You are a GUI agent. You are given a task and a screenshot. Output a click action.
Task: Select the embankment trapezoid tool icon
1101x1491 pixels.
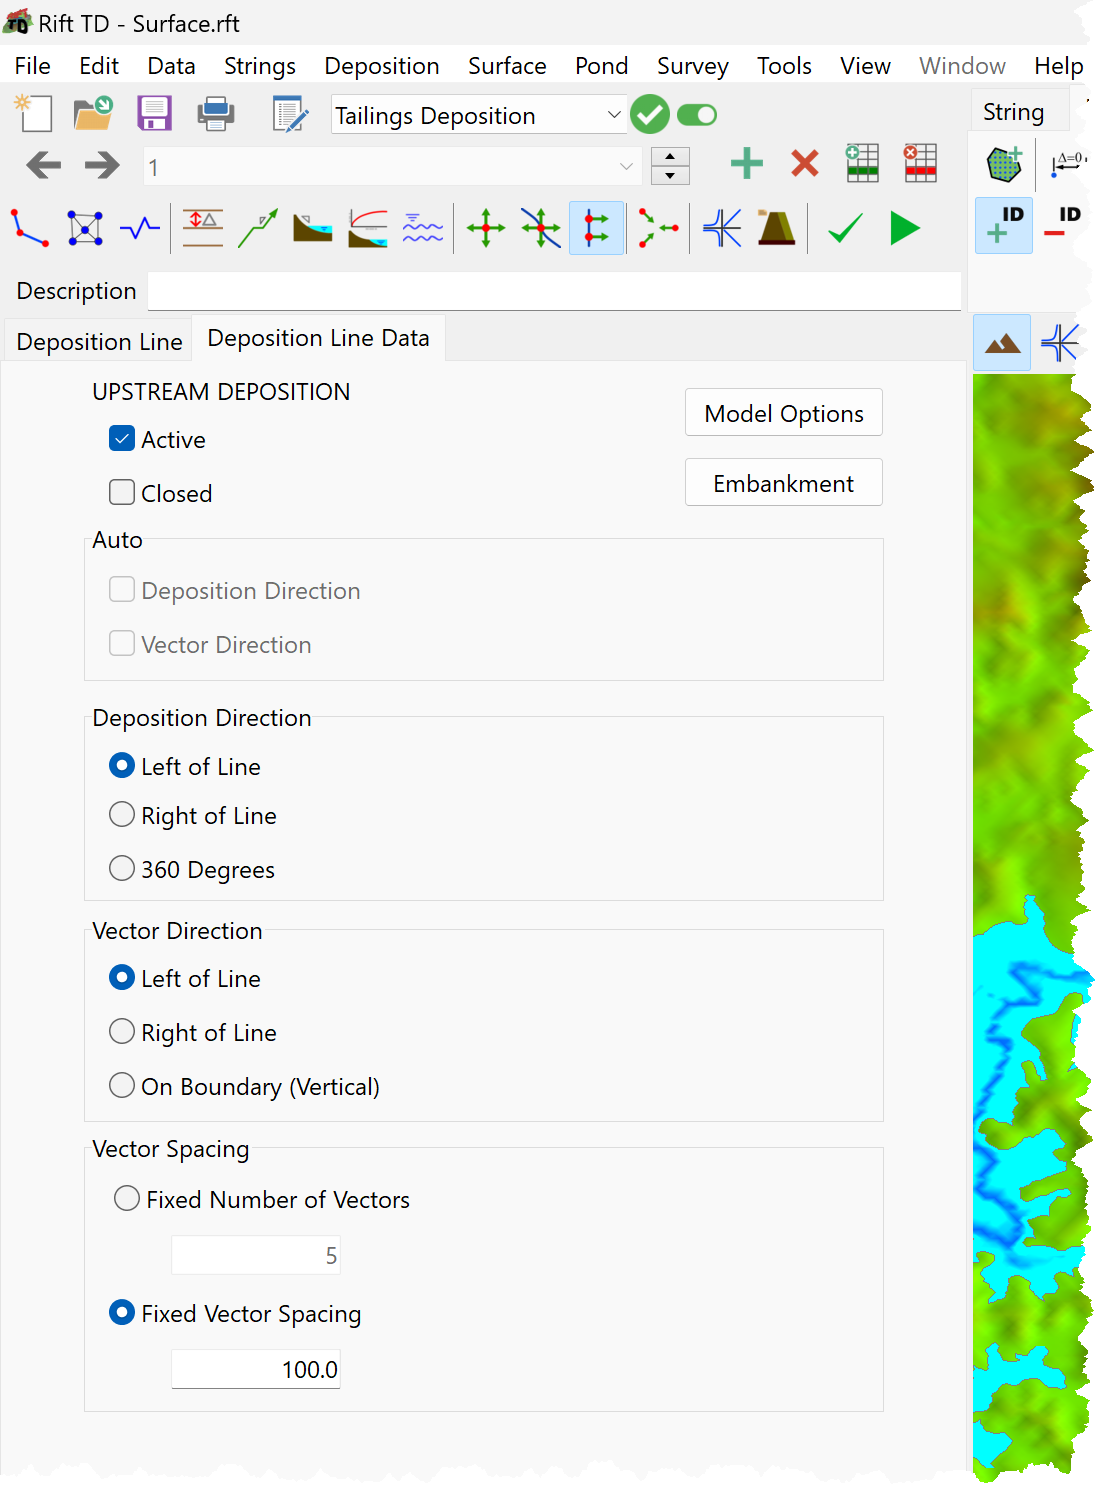click(776, 229)
